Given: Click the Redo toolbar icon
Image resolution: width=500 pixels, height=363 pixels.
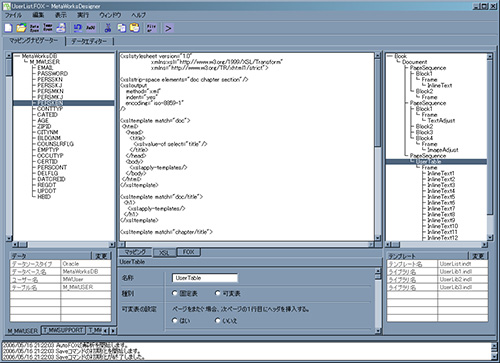Looking at the screenshot, I should coord(91,28).
